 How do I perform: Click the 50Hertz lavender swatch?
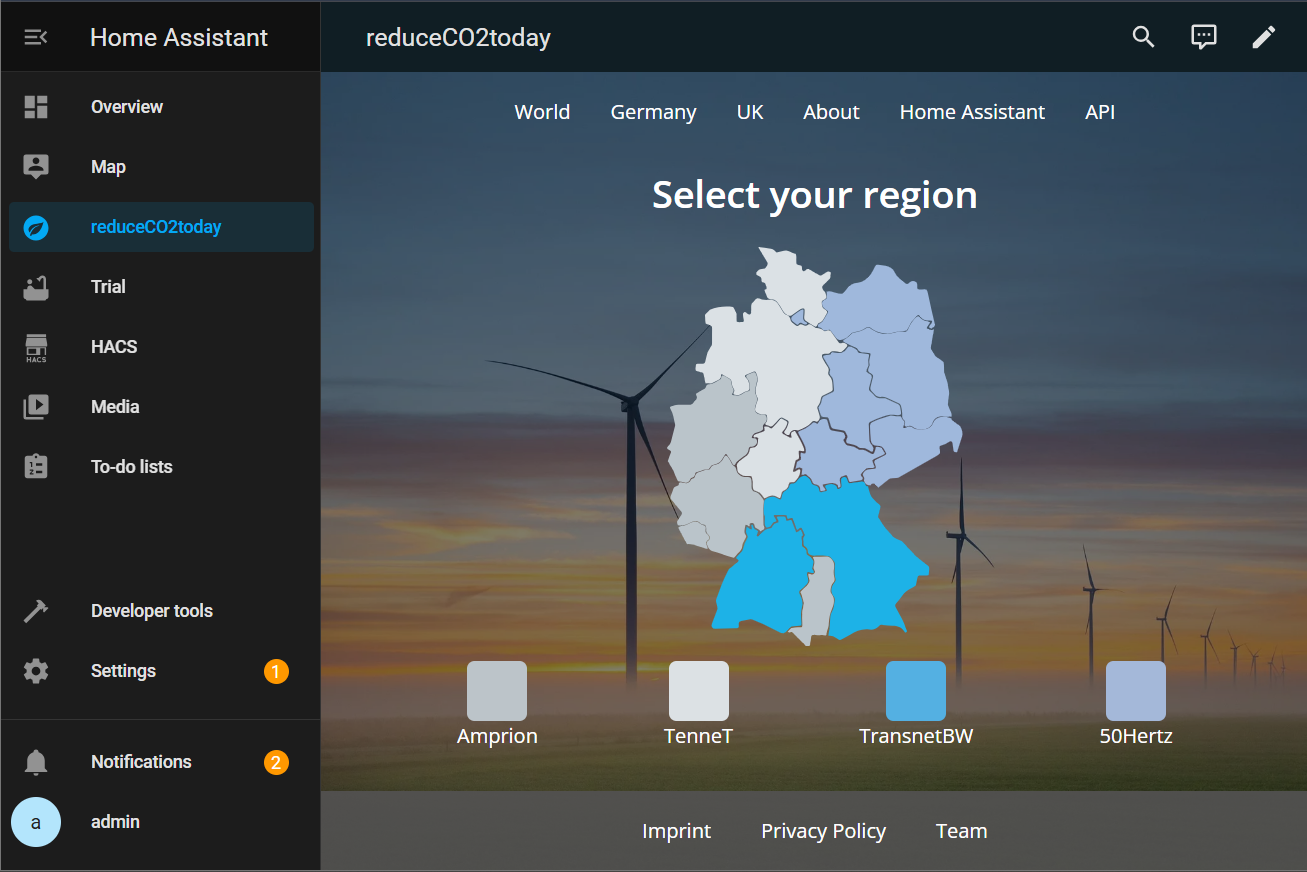pyautogui.click(x=1135, y=691)
